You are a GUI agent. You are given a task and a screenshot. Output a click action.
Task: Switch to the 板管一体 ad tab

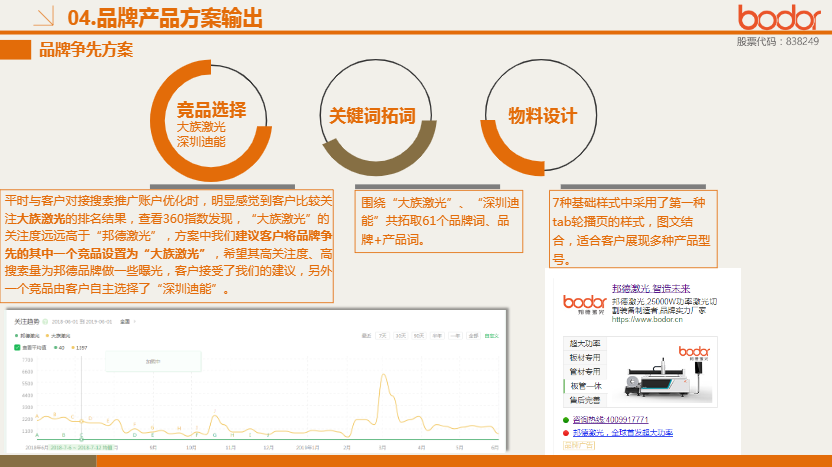click(x=585, y=386)
